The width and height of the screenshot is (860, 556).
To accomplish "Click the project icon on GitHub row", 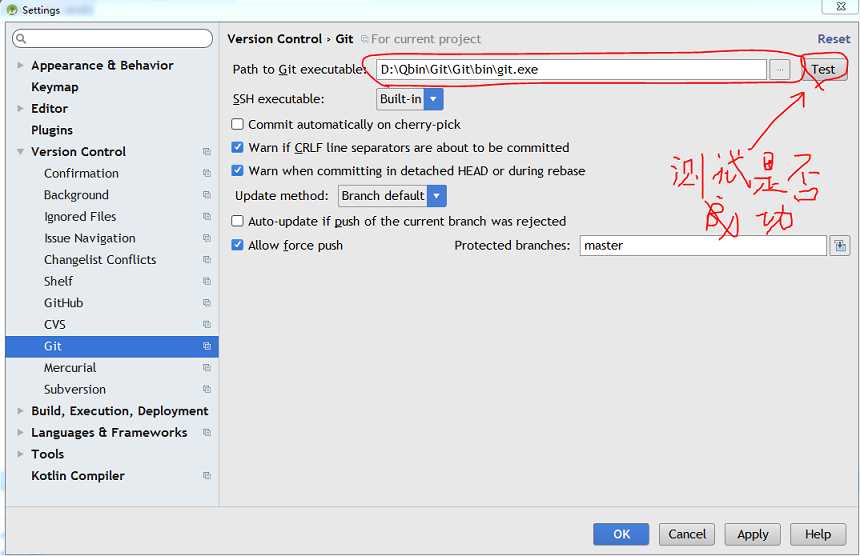I will [207, 303].
